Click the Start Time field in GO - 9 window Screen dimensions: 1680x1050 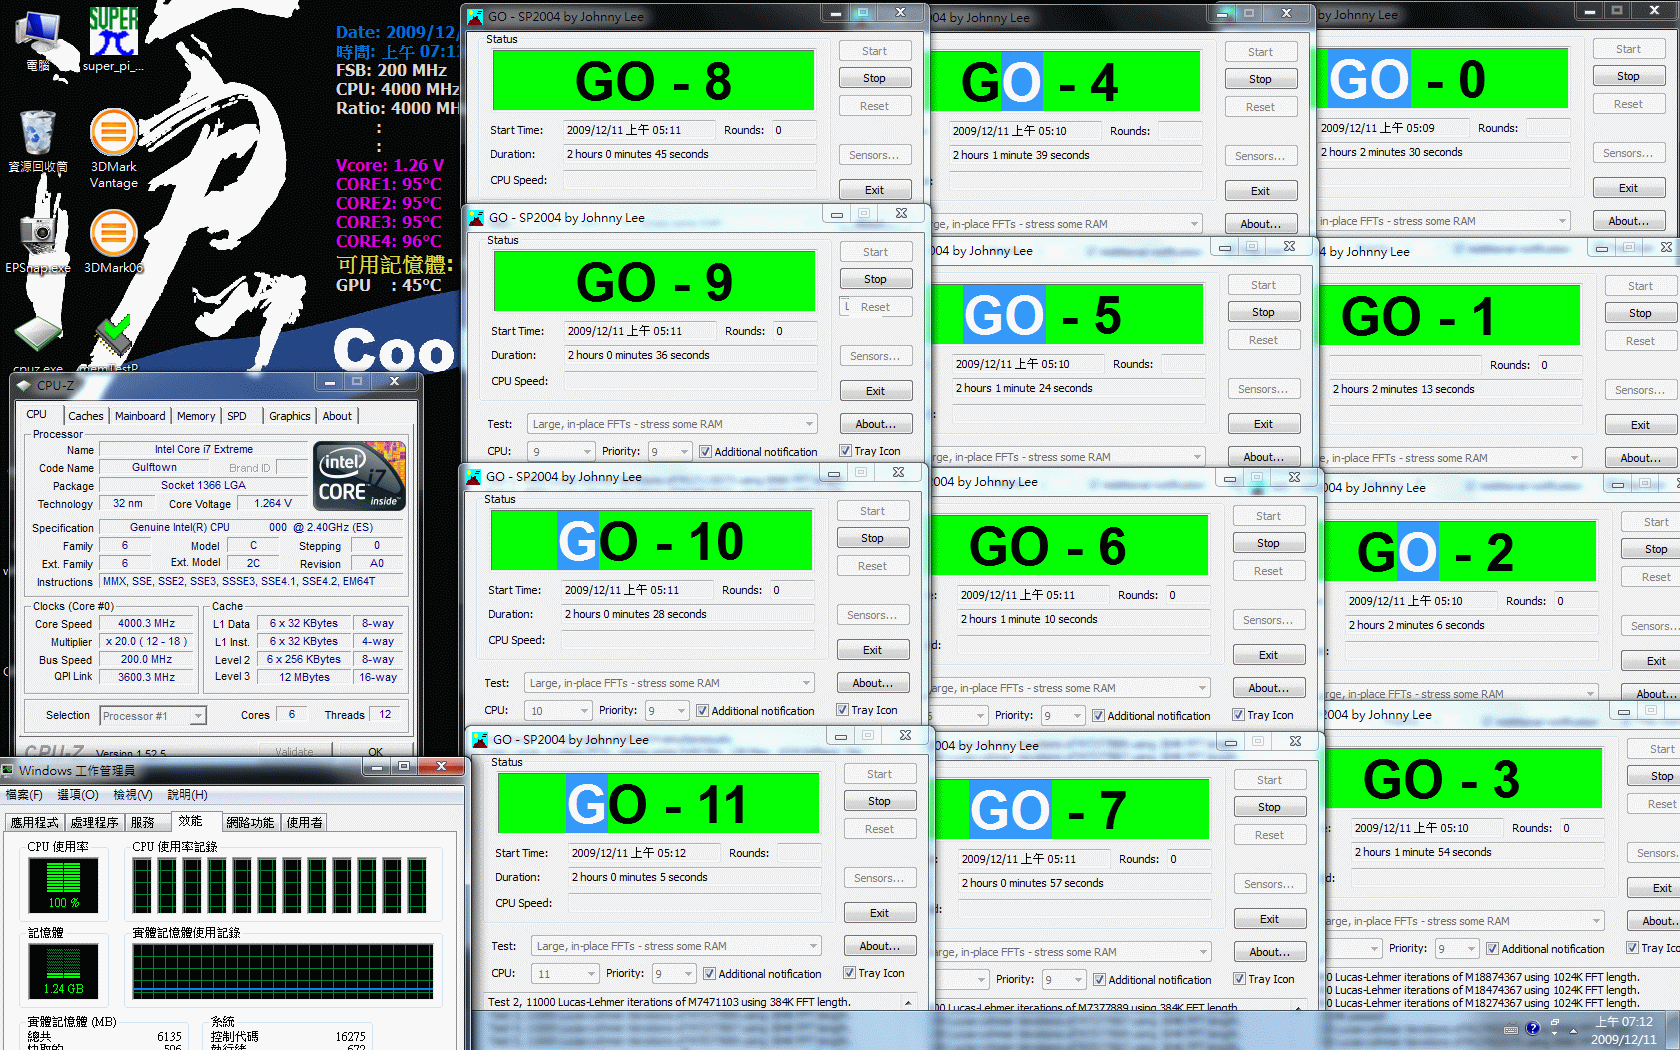pyautogui.click(x=642, y=331)
